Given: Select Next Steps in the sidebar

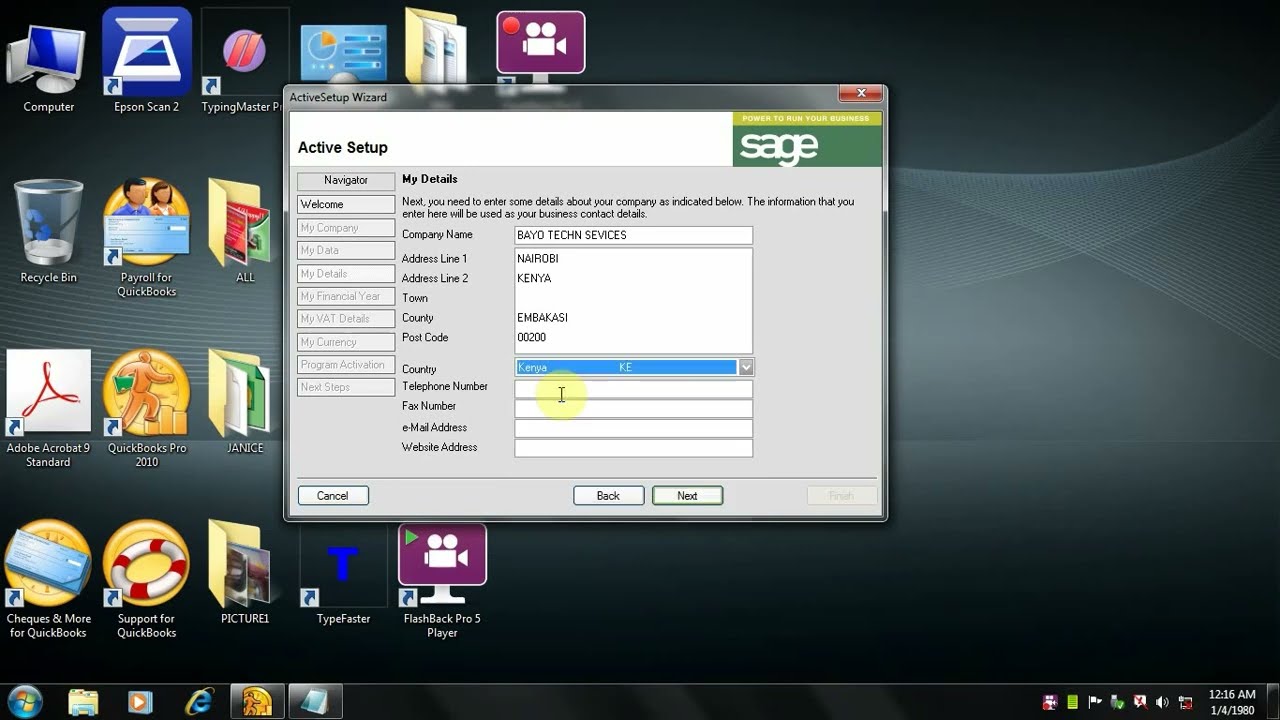Looking at the screenshot, I should tap(346, 387).
